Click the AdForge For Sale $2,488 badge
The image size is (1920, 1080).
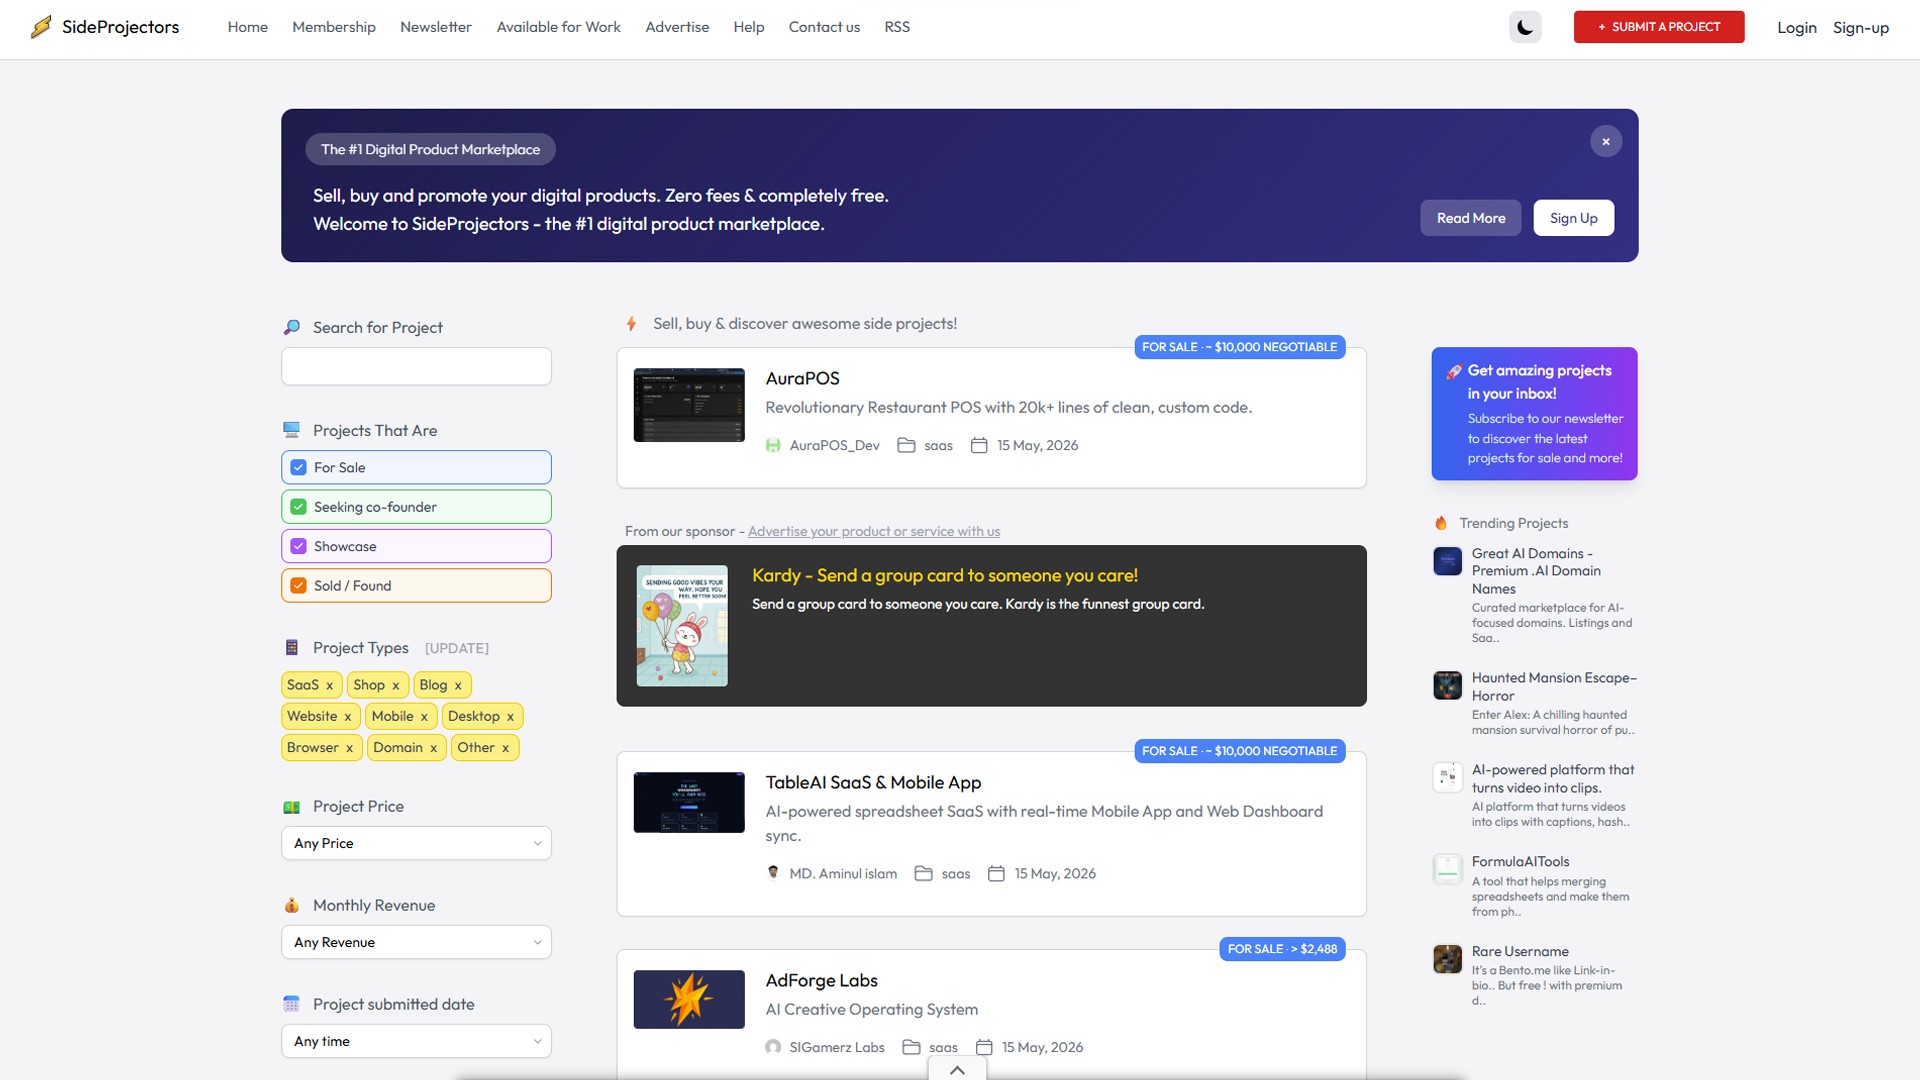tap(1282, 949)
